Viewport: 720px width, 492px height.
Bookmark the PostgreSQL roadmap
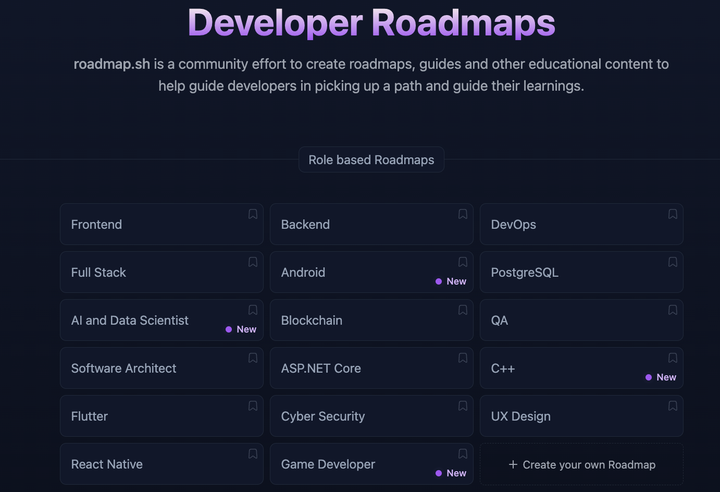tap(672, 262)
